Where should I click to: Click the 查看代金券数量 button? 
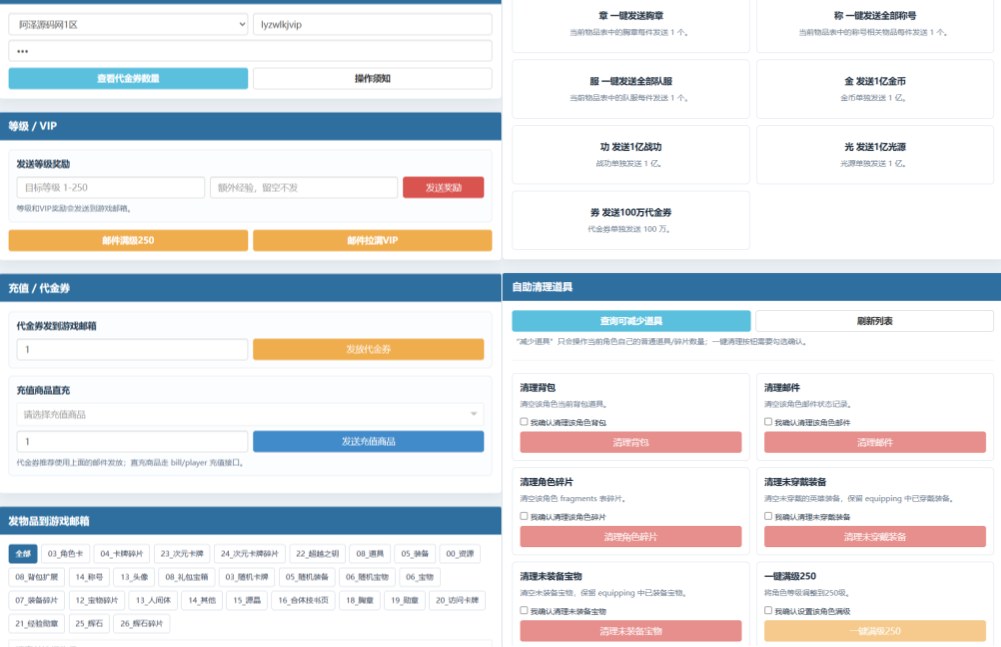pos(128,79)
